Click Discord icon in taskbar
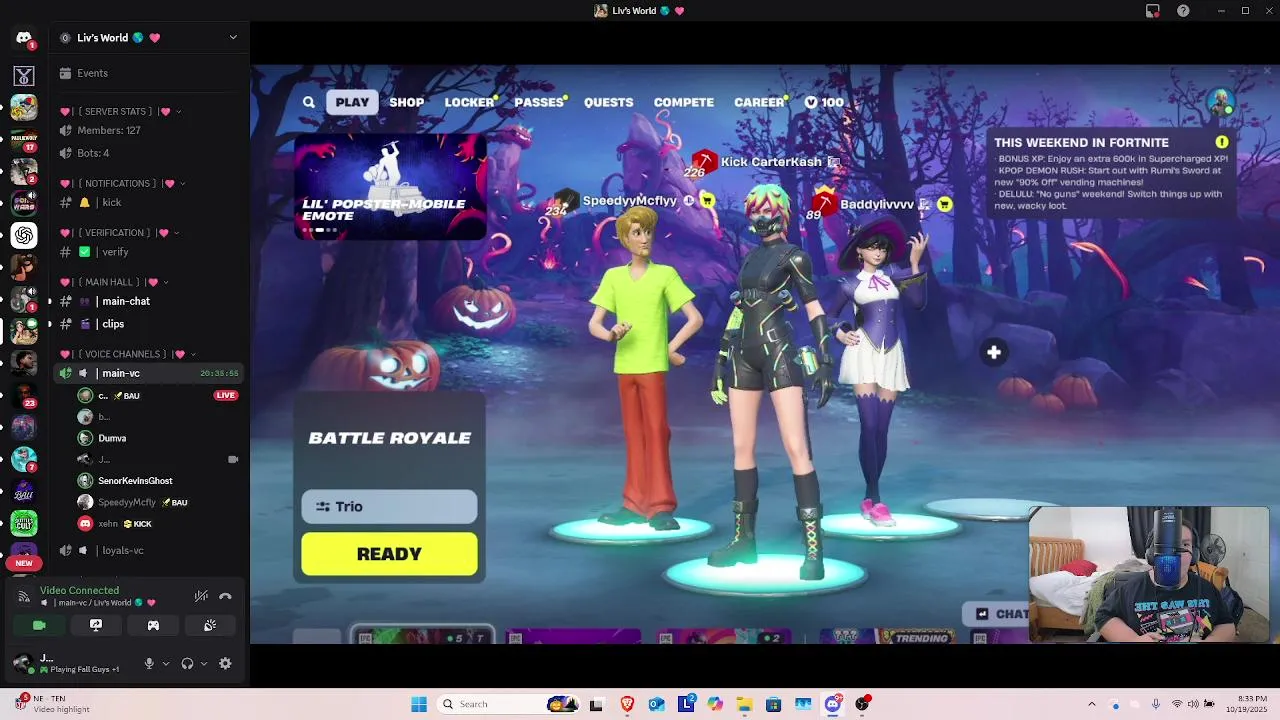1280x720 pixels. tap(833, 704)
